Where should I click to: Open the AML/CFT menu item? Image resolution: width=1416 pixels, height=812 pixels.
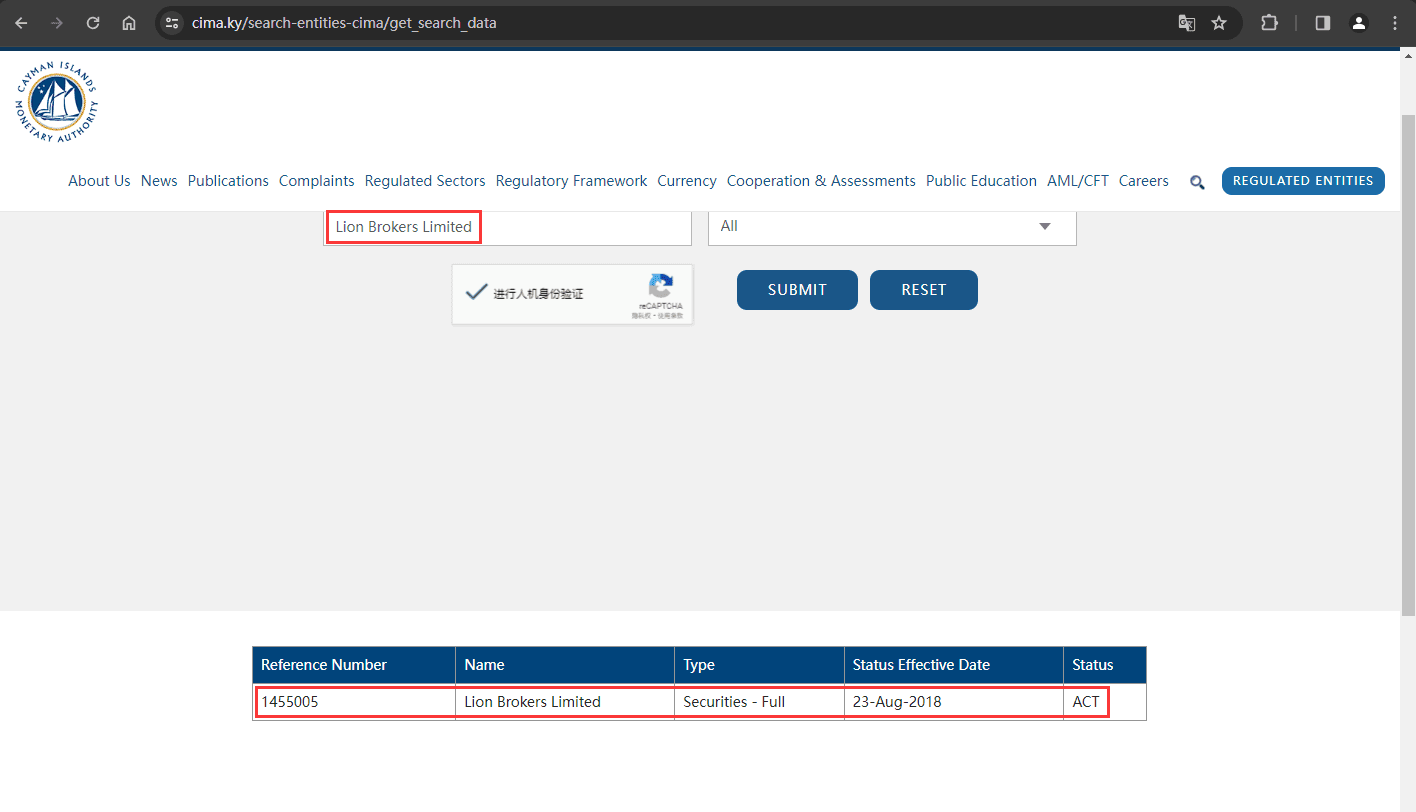(x=1078, y=181)
